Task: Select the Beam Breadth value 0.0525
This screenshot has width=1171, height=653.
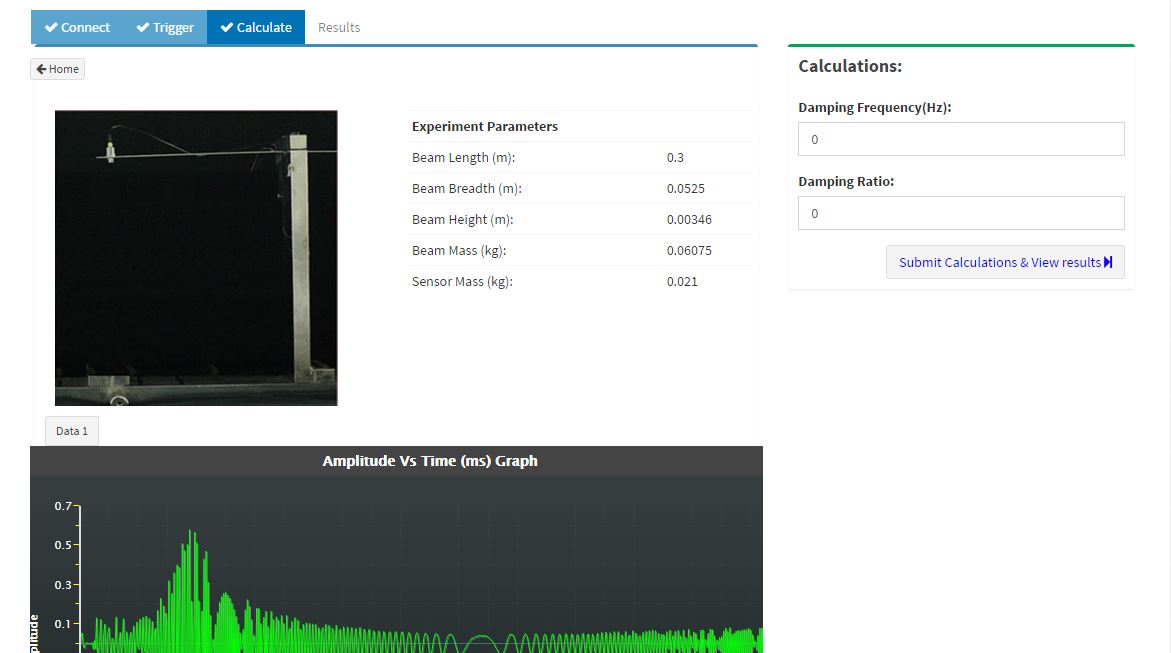Action: click(x=686, y=188)
